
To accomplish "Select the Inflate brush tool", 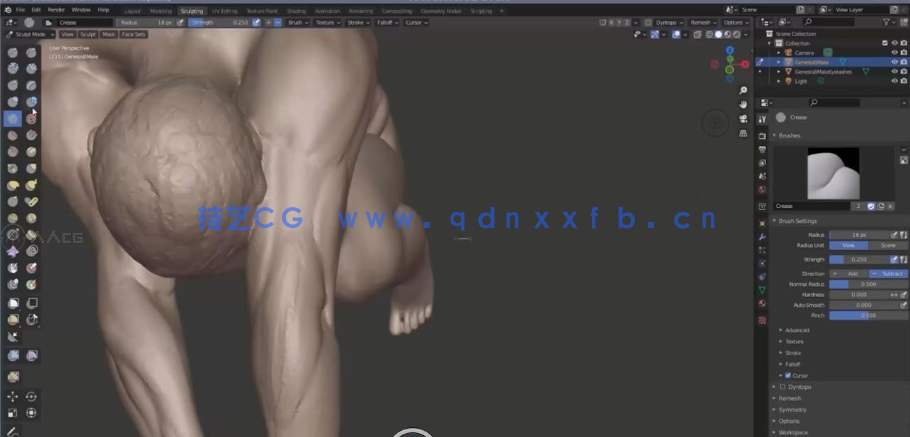I will tap(13, 102).
